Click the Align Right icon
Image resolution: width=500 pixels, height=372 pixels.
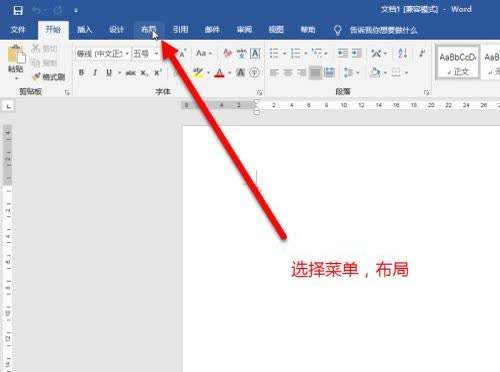point(302,73)
